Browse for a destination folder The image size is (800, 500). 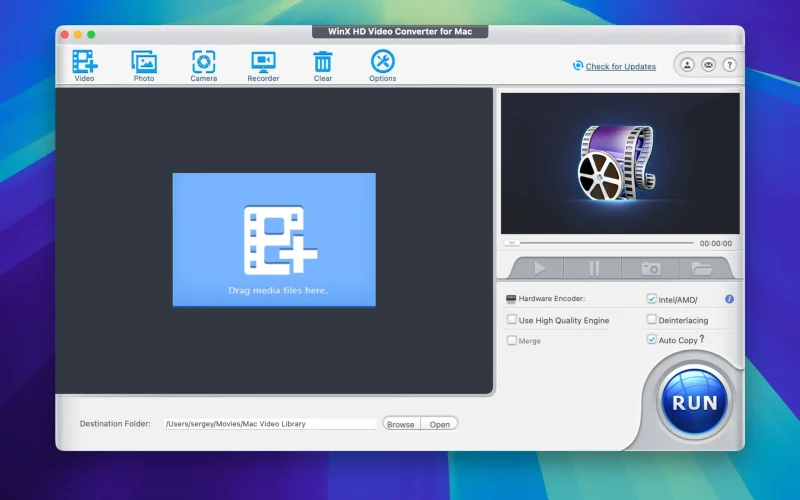click(x=401, y=424)
